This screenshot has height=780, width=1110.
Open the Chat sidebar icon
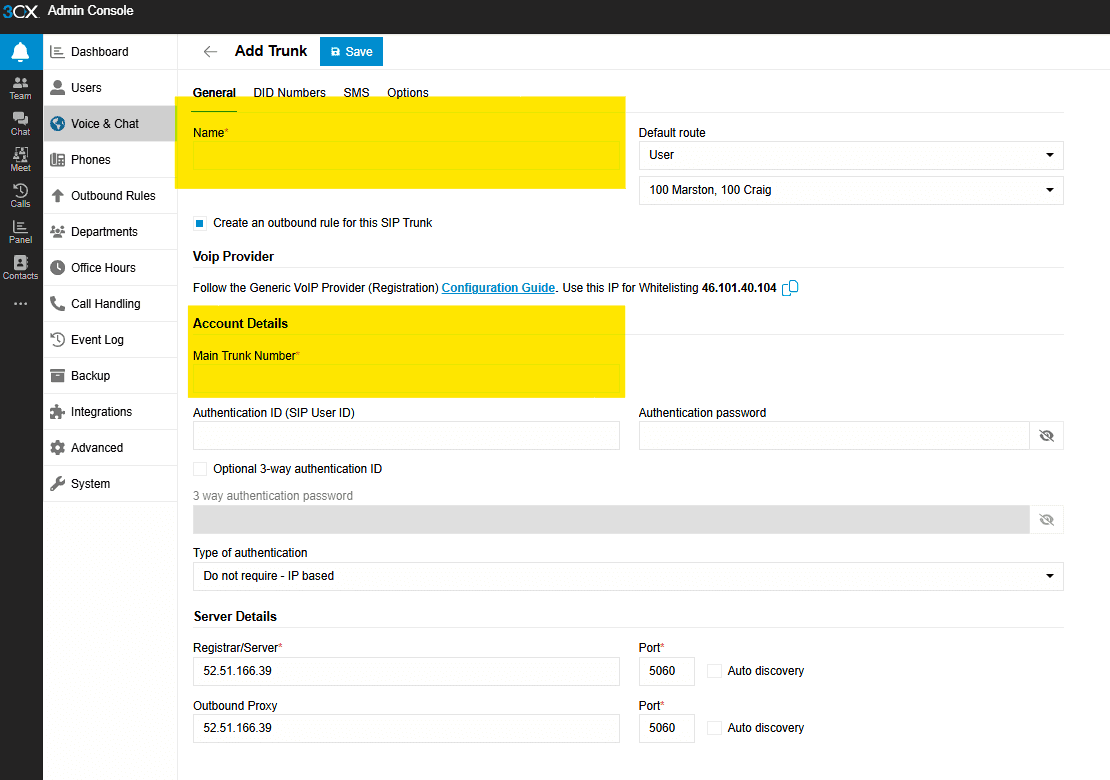click(20, 123)
